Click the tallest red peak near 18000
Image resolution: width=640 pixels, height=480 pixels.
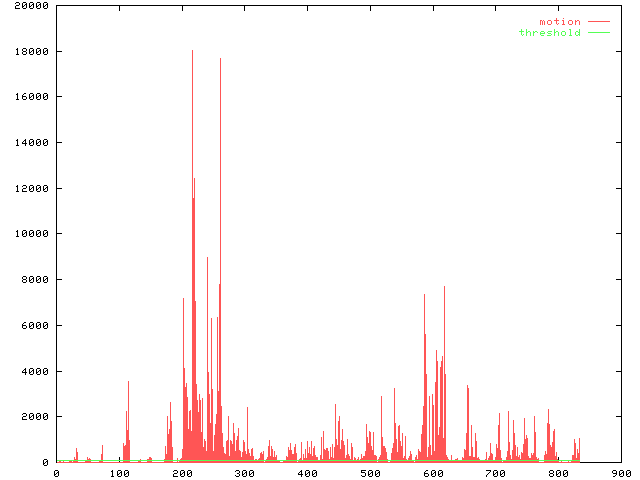point(193,52)
